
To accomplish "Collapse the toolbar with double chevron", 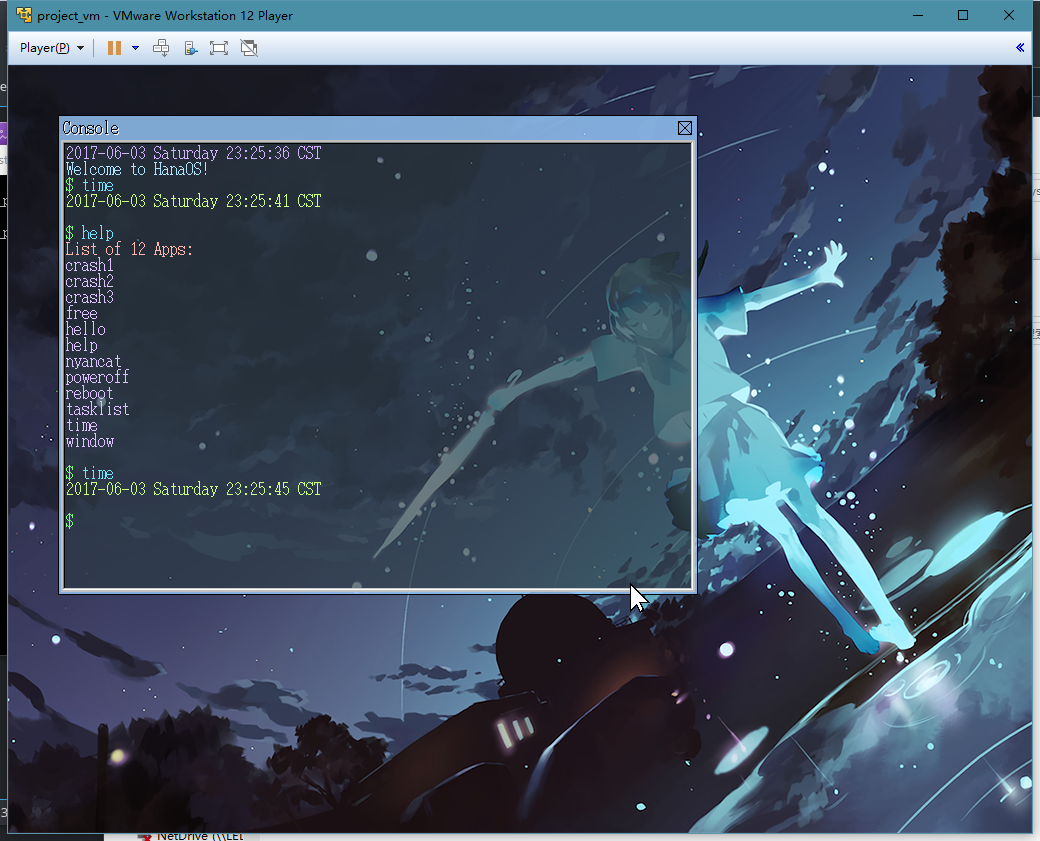I will [1020, 47].
